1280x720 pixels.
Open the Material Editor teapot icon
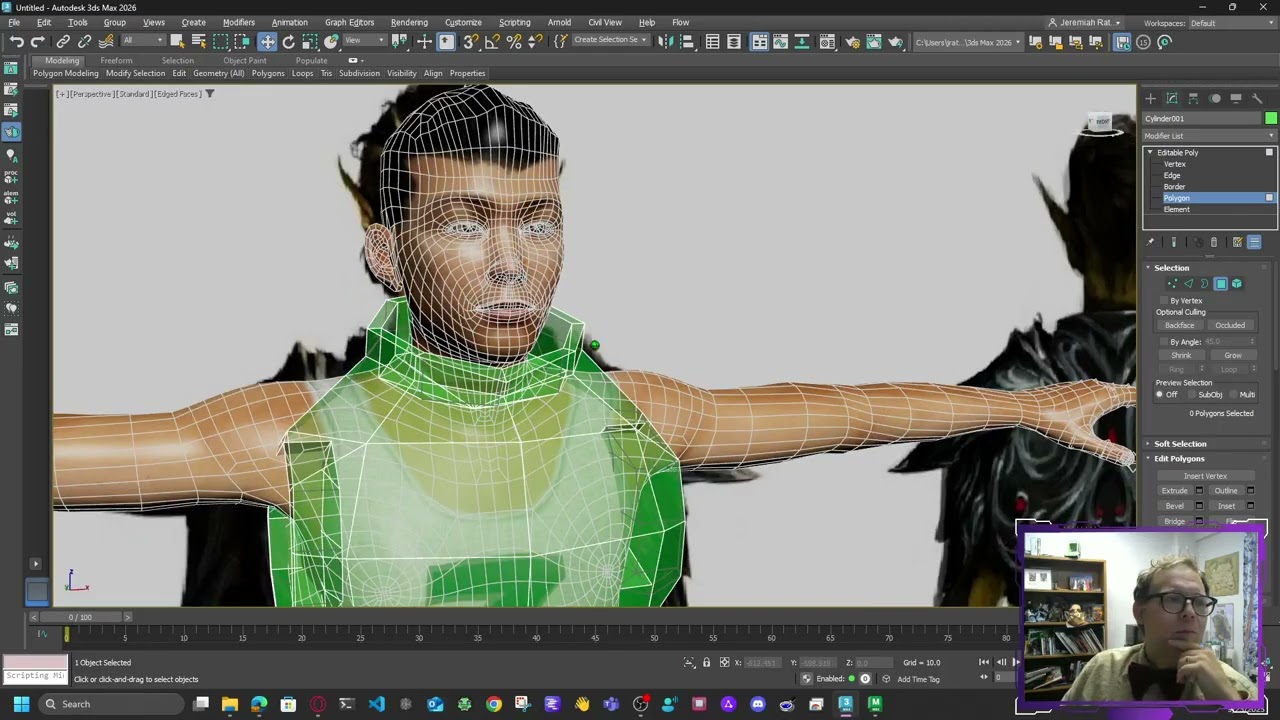(827, 41)
